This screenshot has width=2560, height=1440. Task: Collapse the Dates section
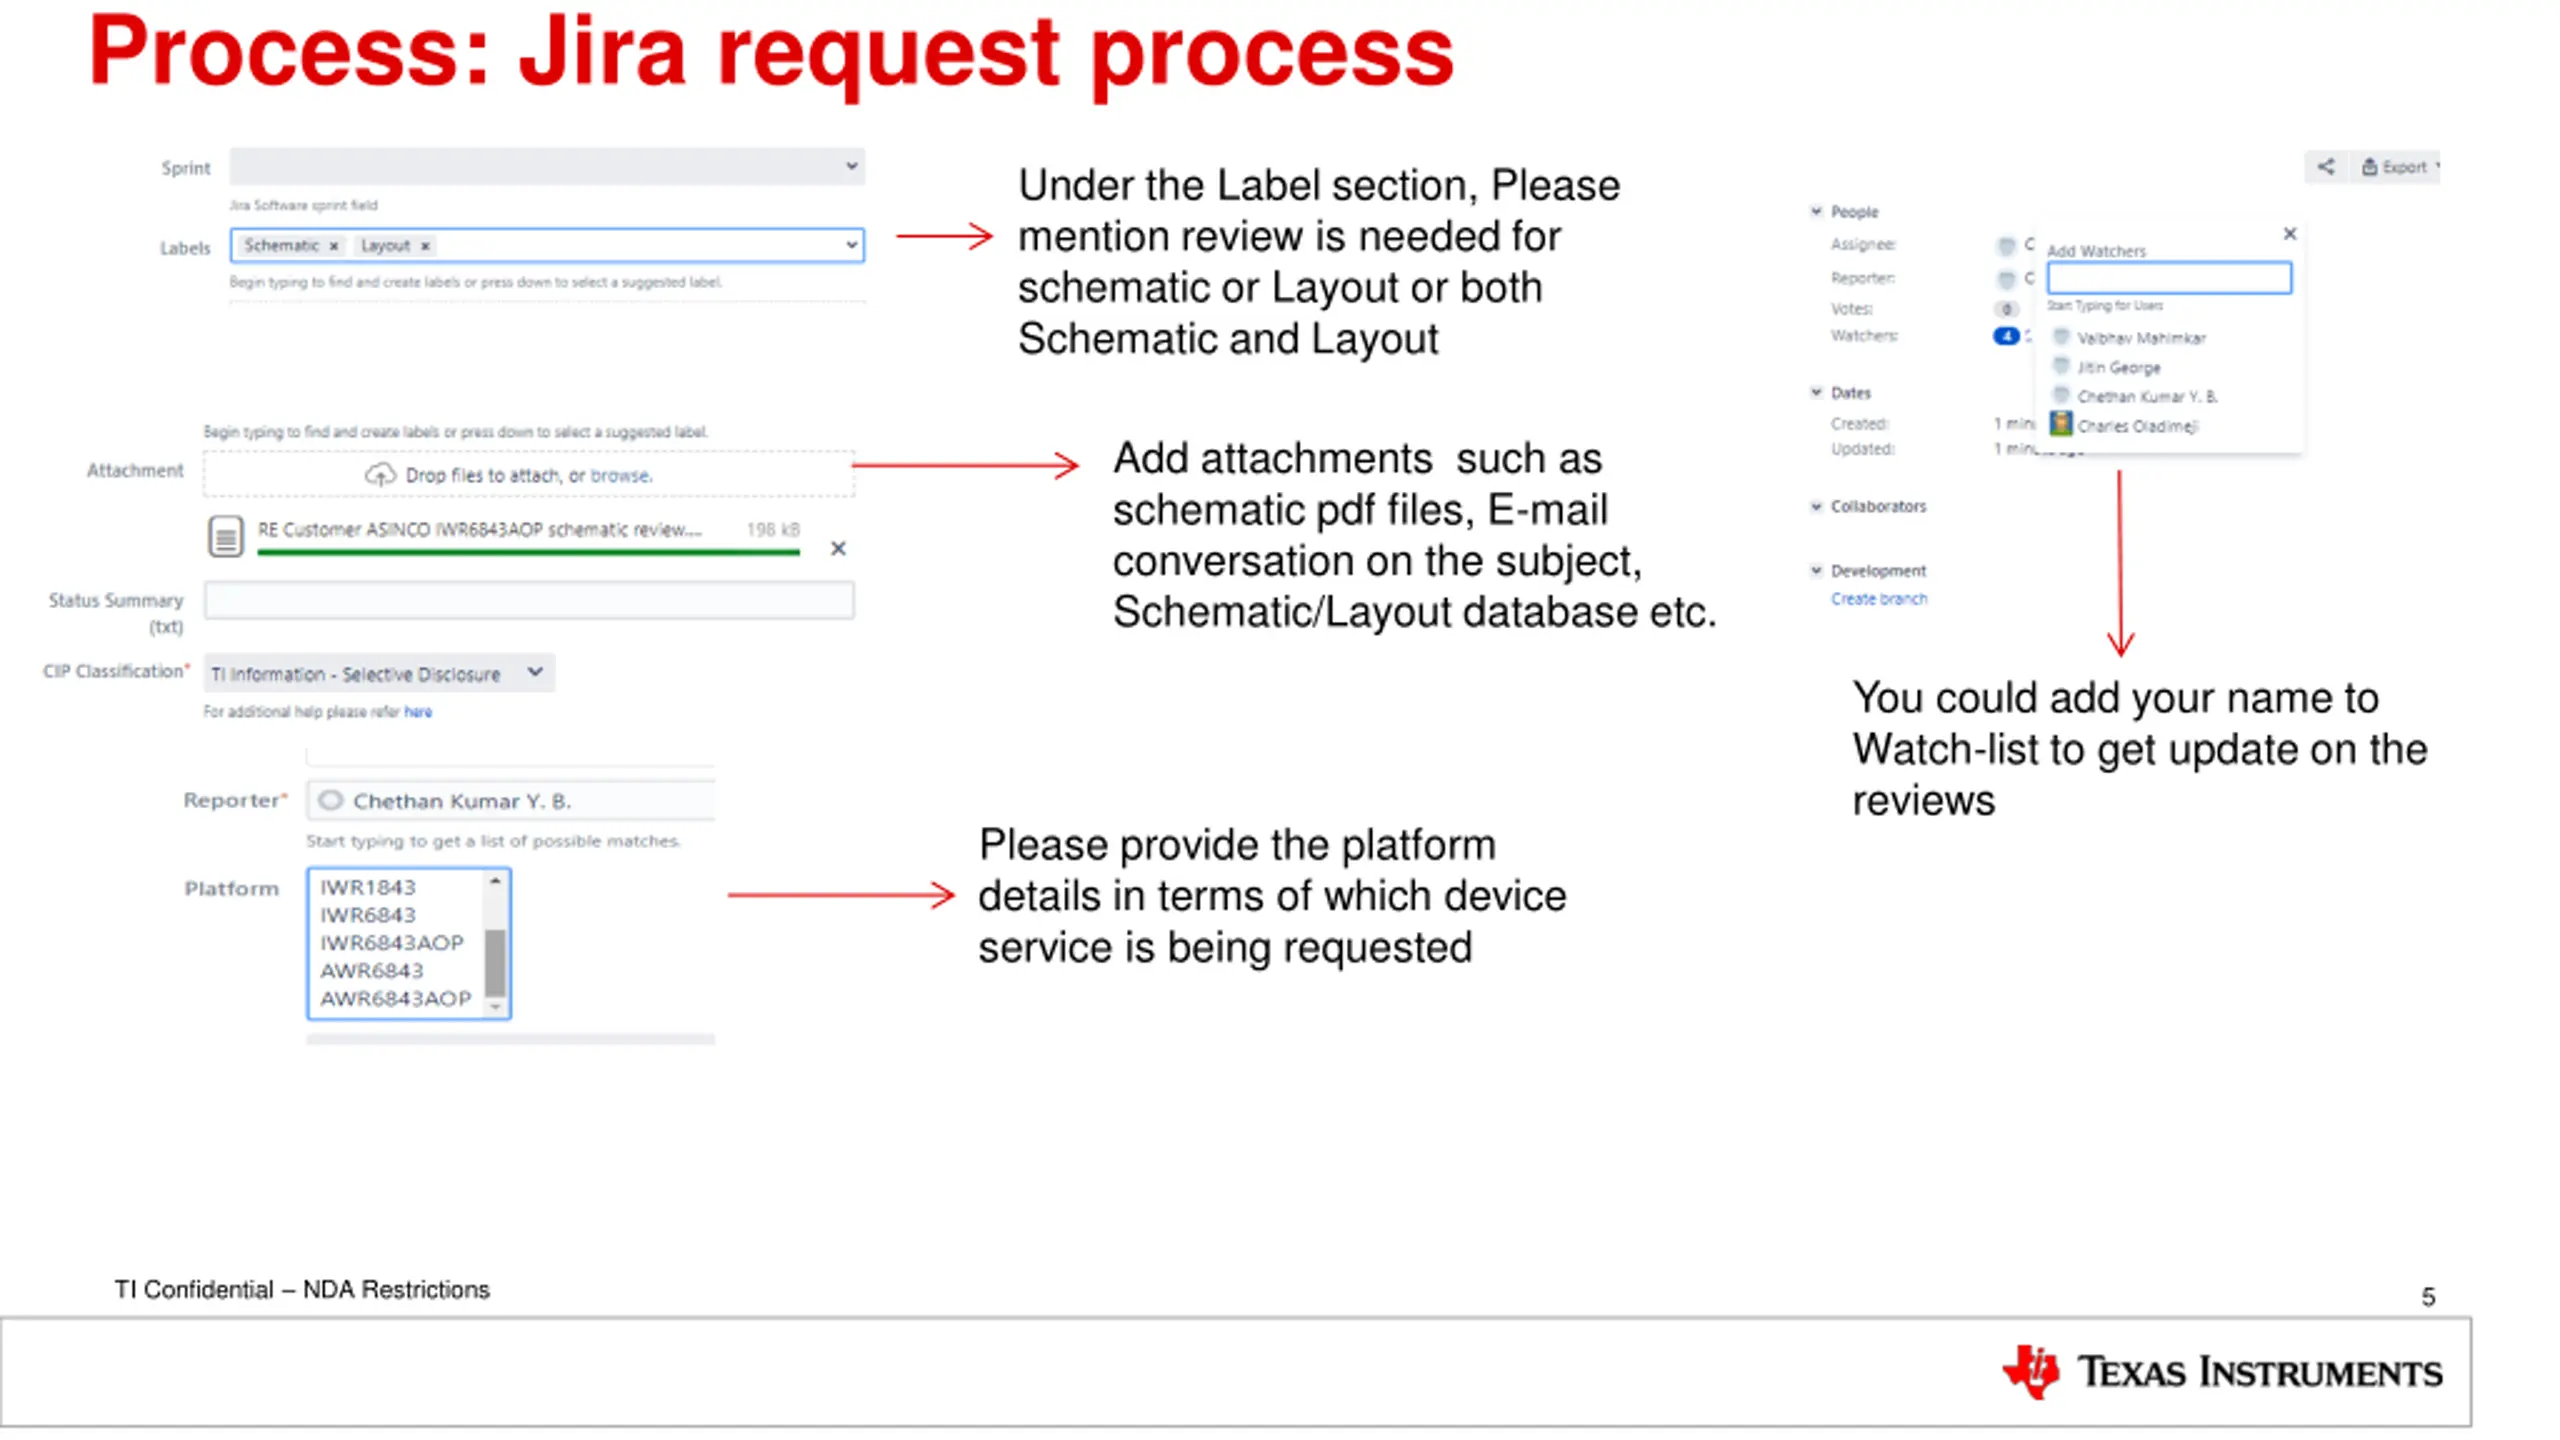[x=1816, y=392]
